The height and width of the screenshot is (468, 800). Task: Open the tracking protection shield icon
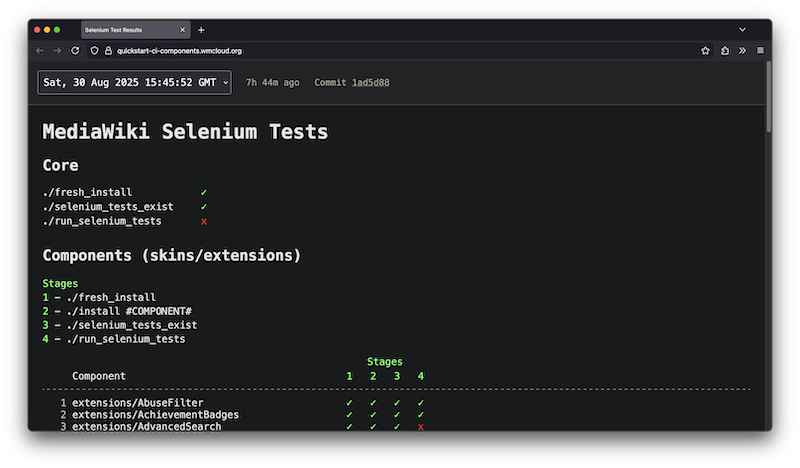pos(94,51)
